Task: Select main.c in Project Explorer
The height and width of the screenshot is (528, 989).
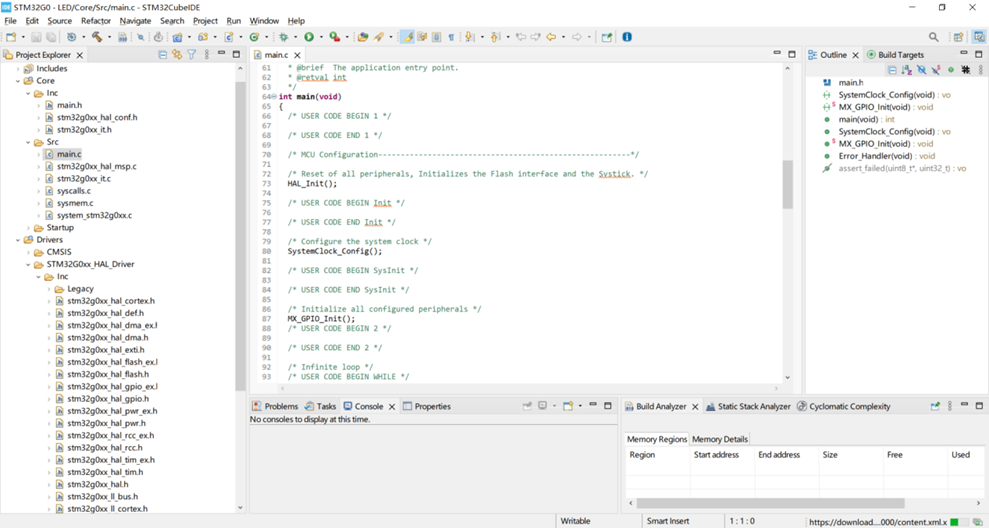Action: (69, 154)
